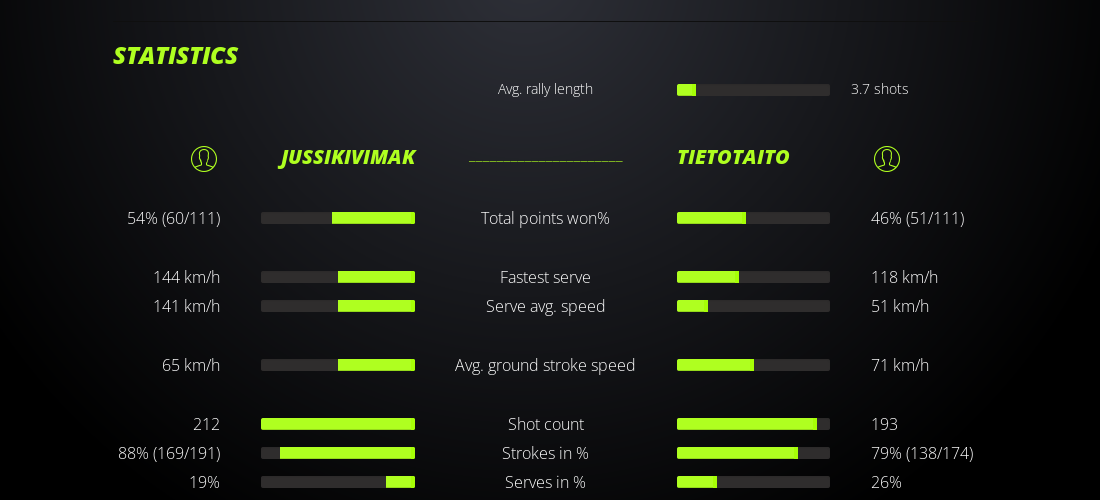Click the 3.7 shots value
The width and height of the screenshot is (1100, 500).
click(879, 89)
